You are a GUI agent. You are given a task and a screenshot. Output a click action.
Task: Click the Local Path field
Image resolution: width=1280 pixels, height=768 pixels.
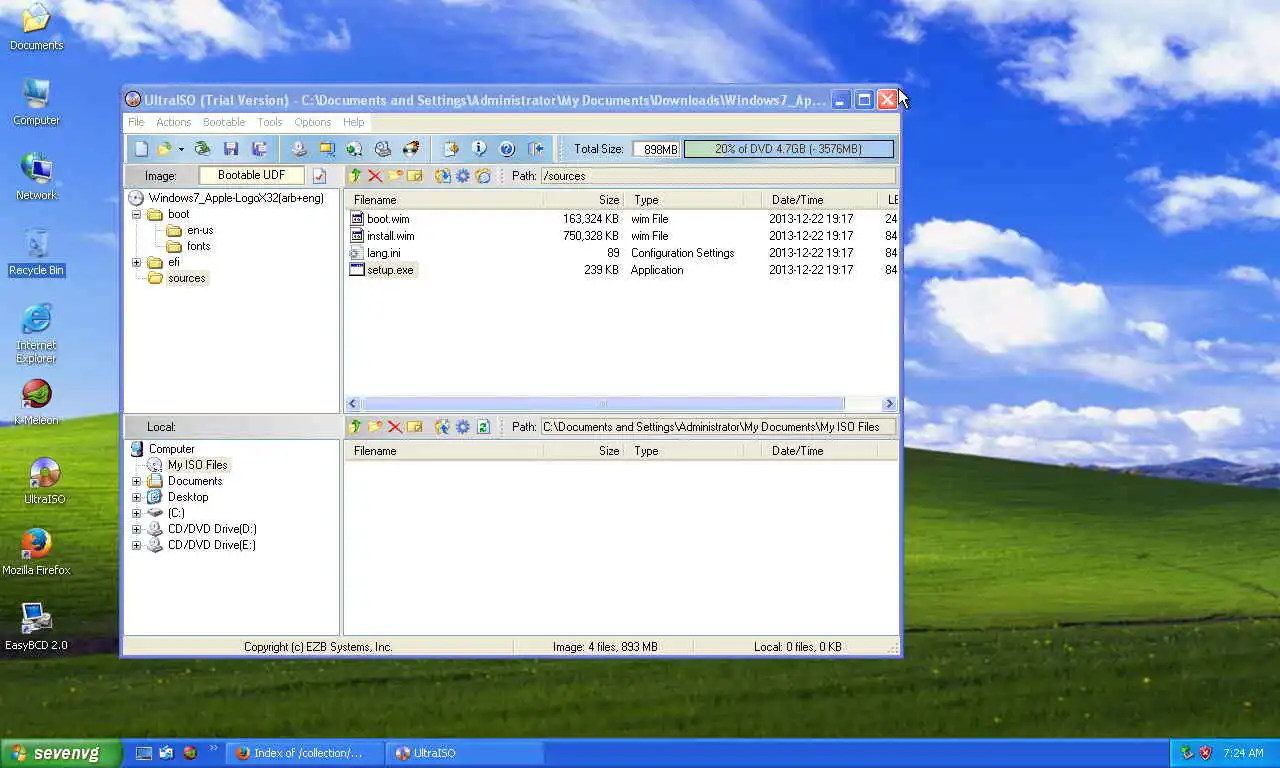click(x=717, y=427)
